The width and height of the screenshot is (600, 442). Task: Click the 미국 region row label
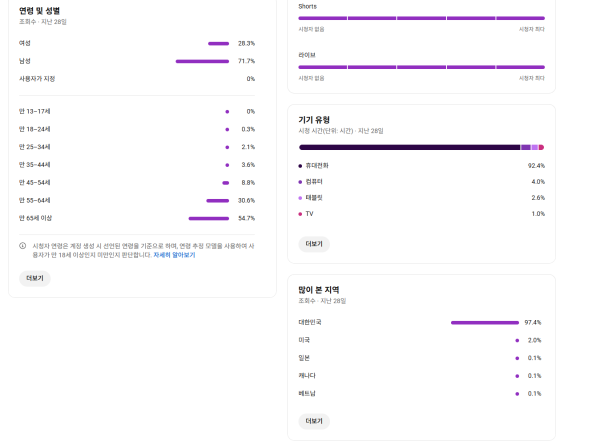click(304, 340)
